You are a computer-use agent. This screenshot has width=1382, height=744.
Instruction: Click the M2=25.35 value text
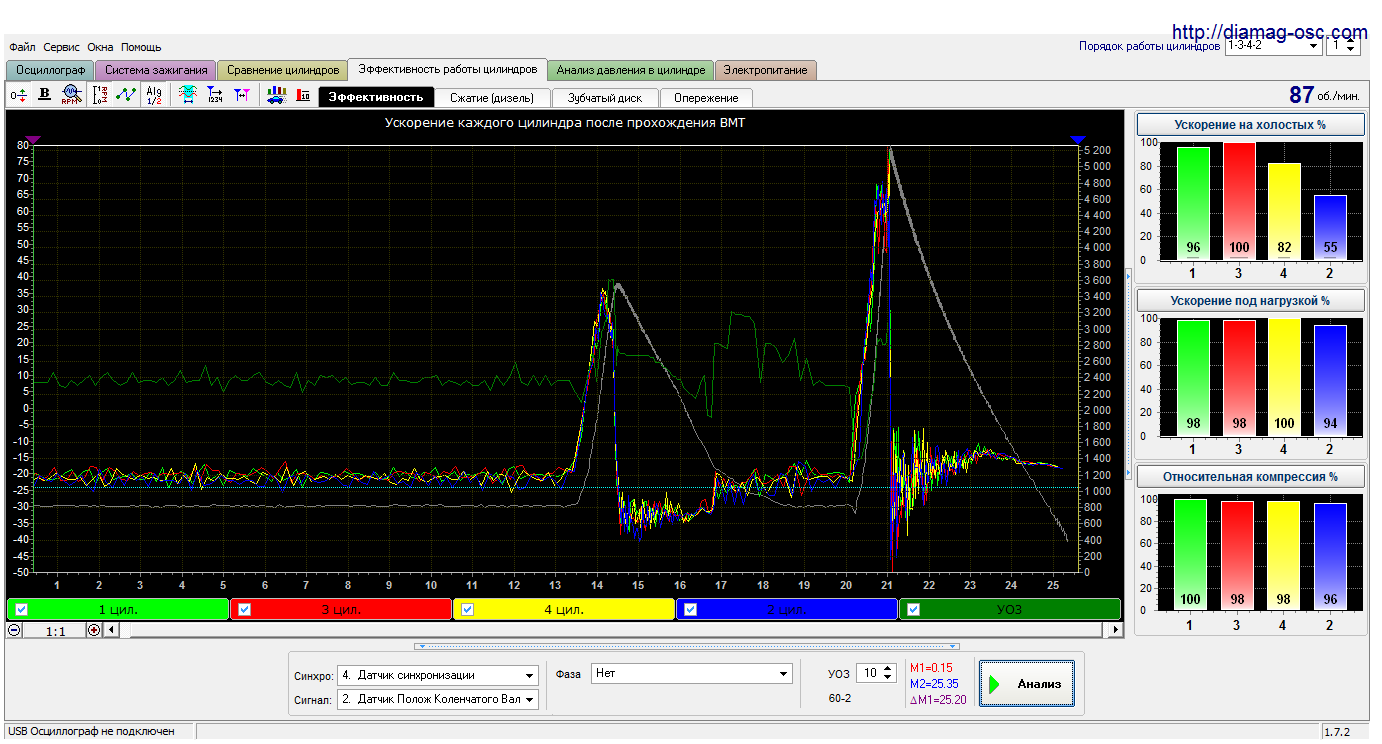tap(934, 683)
